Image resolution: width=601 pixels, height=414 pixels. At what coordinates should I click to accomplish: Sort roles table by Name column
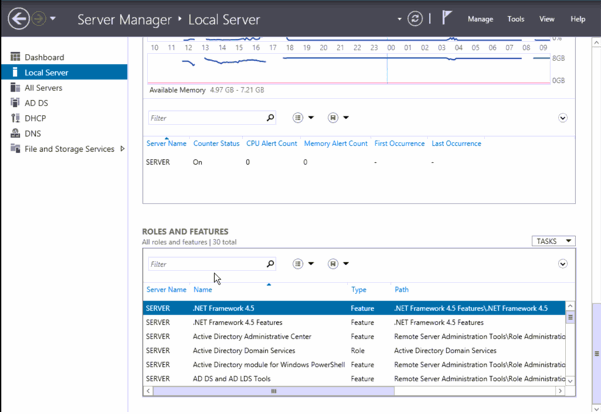pyautogui.click(x=203, y=289)
